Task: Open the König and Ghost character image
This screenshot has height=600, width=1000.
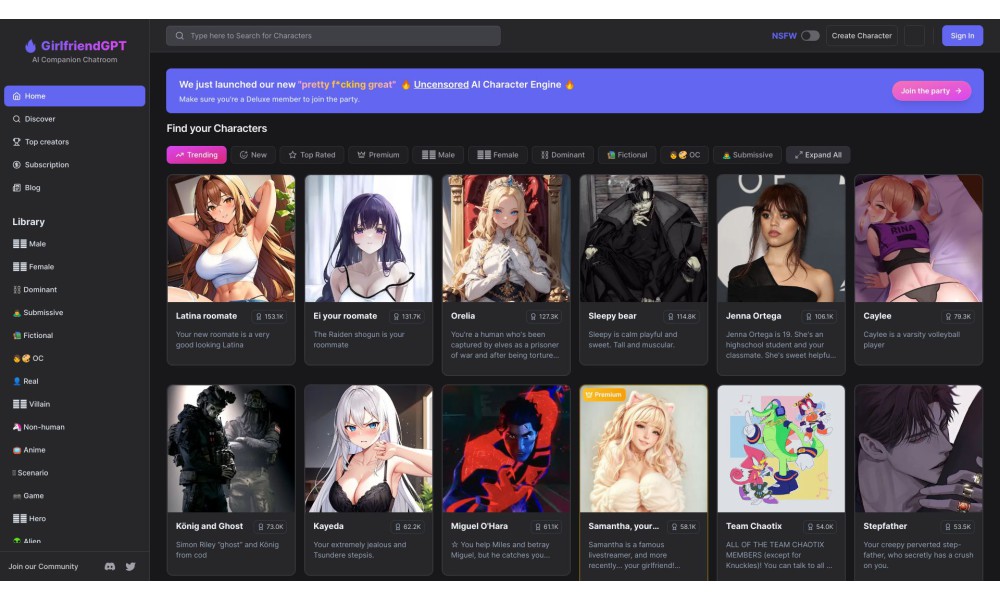Action: coord(231,449)
